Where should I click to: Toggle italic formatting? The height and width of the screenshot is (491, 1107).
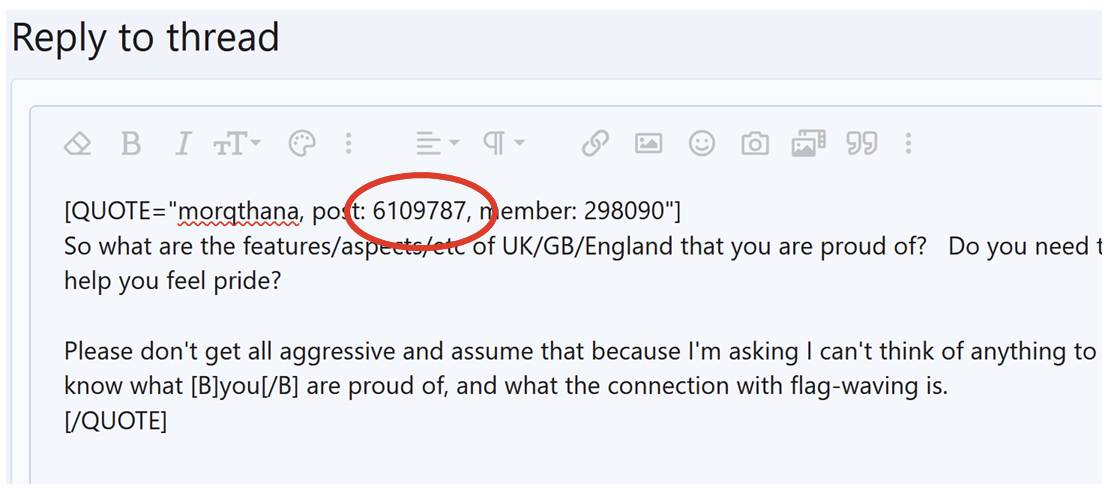click(x=182, y=145)
